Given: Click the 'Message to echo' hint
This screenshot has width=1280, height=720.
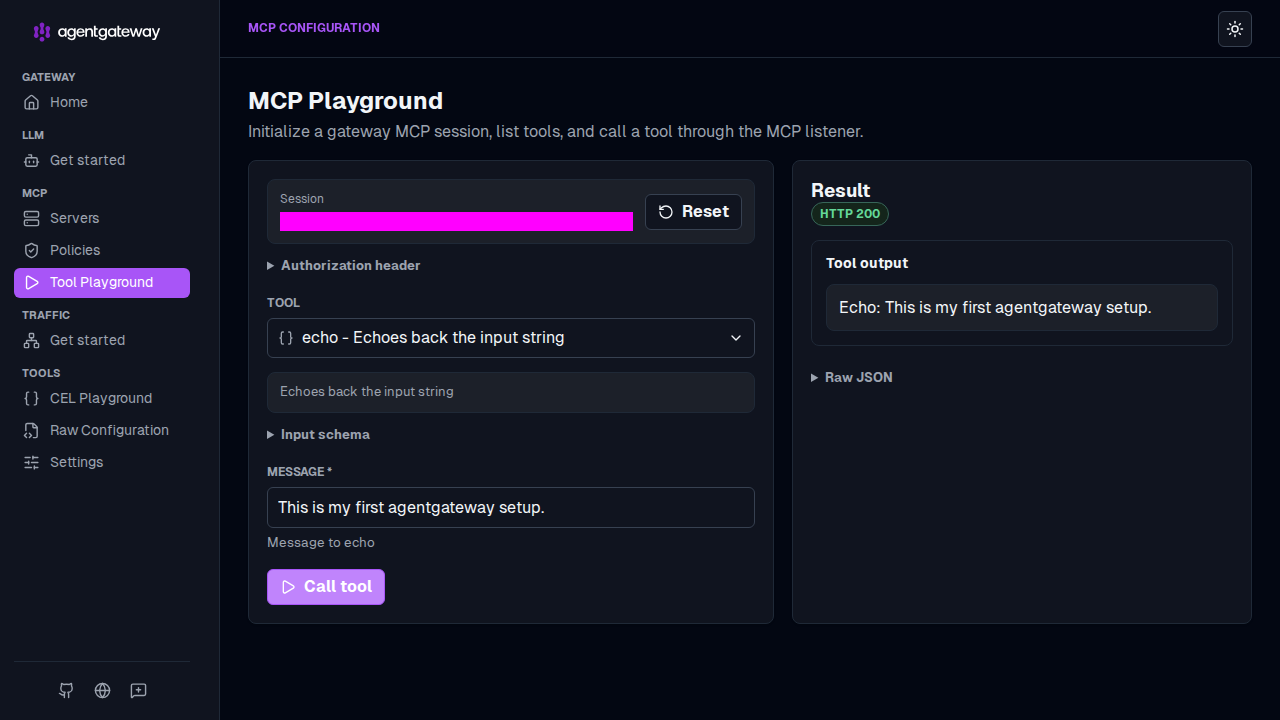Looking at the screenshot, I should click(321, 542).
